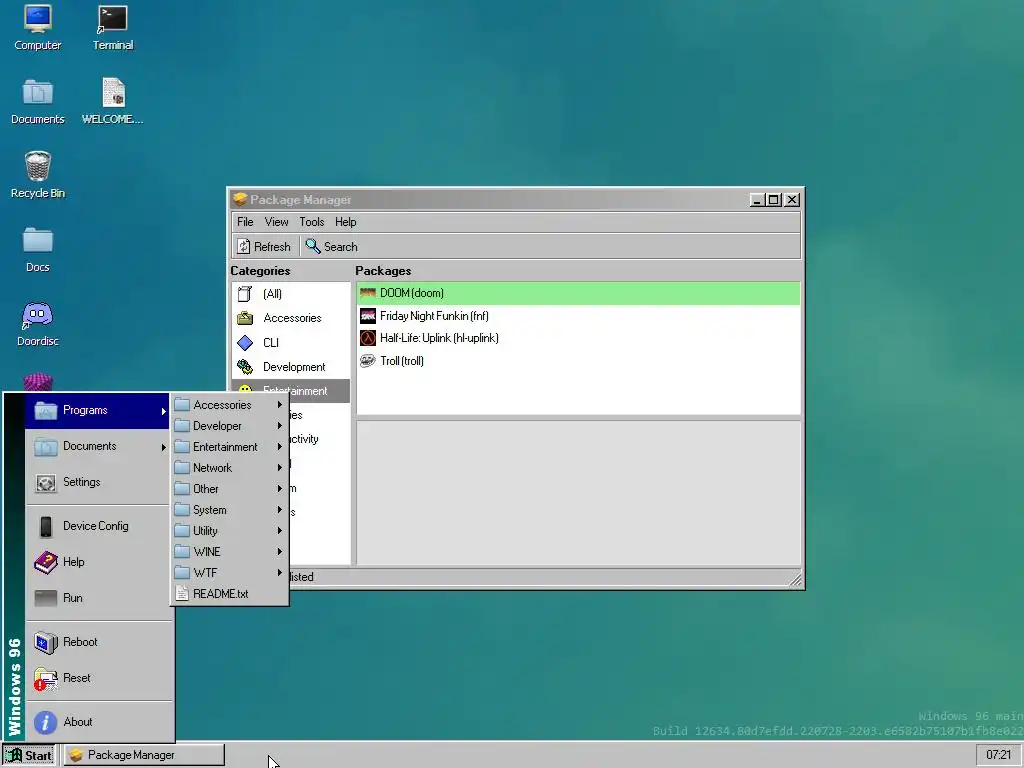Click the Search magnifier icon
Screen dimensions: 1024x768
313,246
